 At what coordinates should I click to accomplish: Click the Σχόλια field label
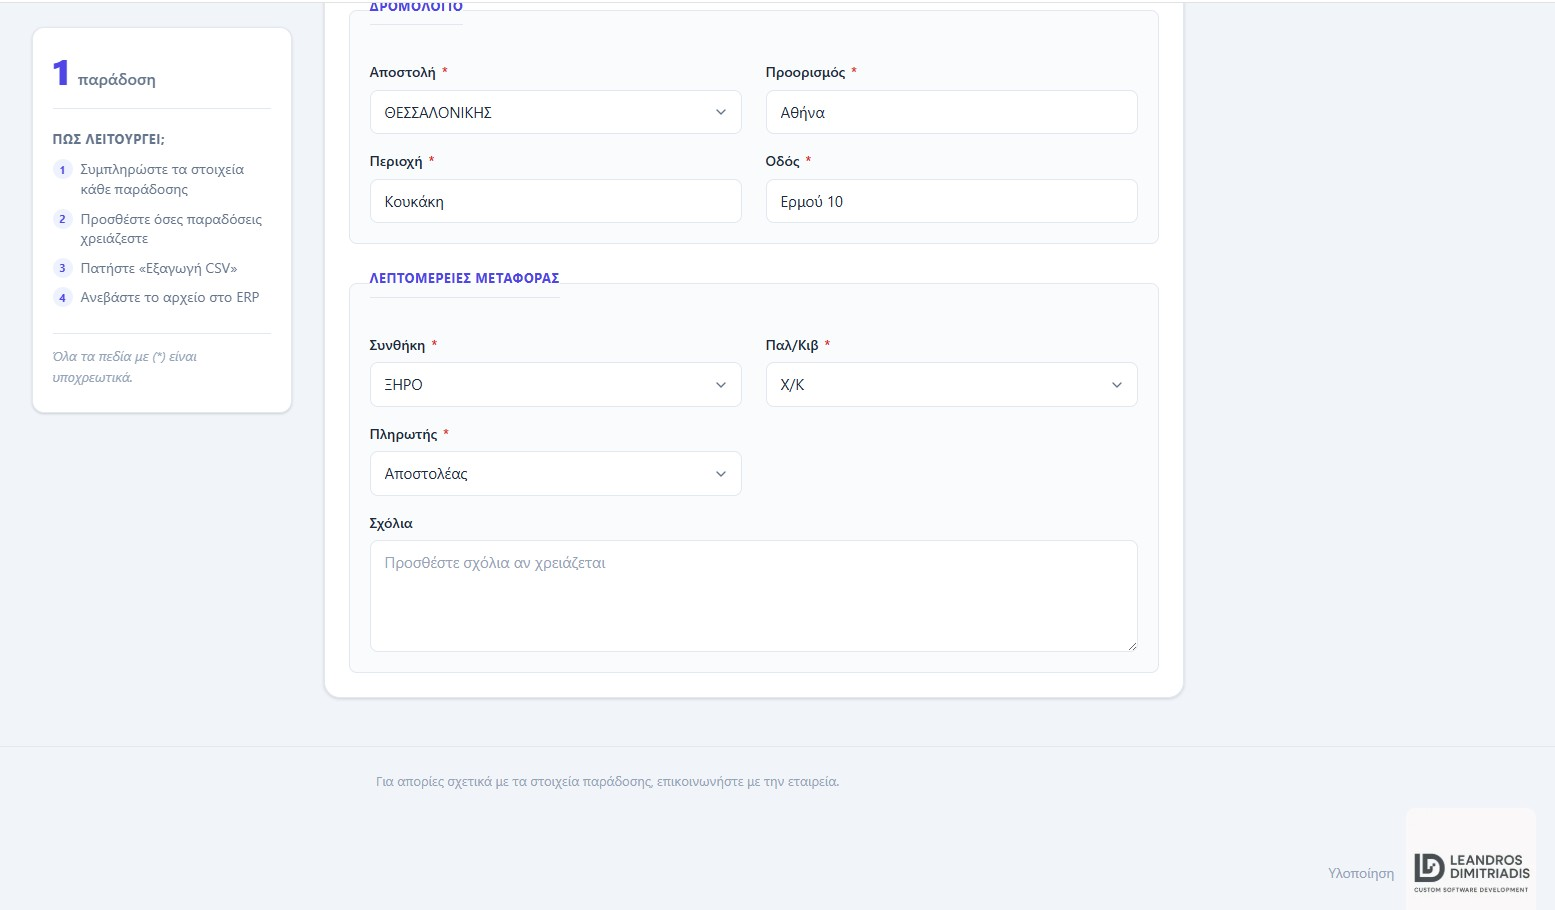click(391, 523)
